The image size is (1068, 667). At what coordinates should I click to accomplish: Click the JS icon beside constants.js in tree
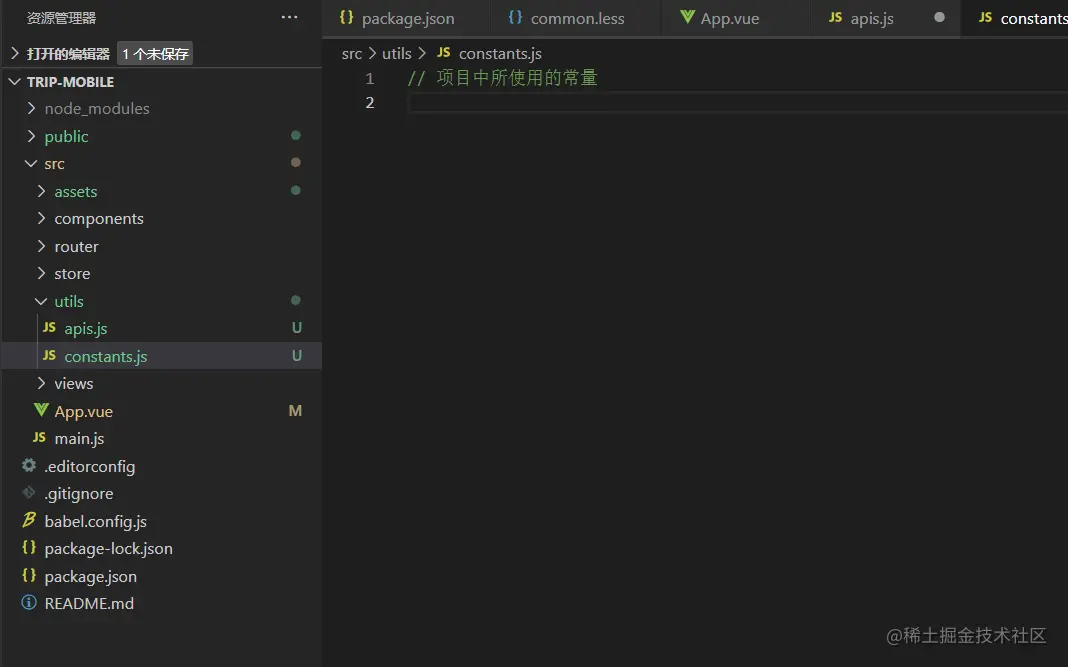tap(50, 356)
